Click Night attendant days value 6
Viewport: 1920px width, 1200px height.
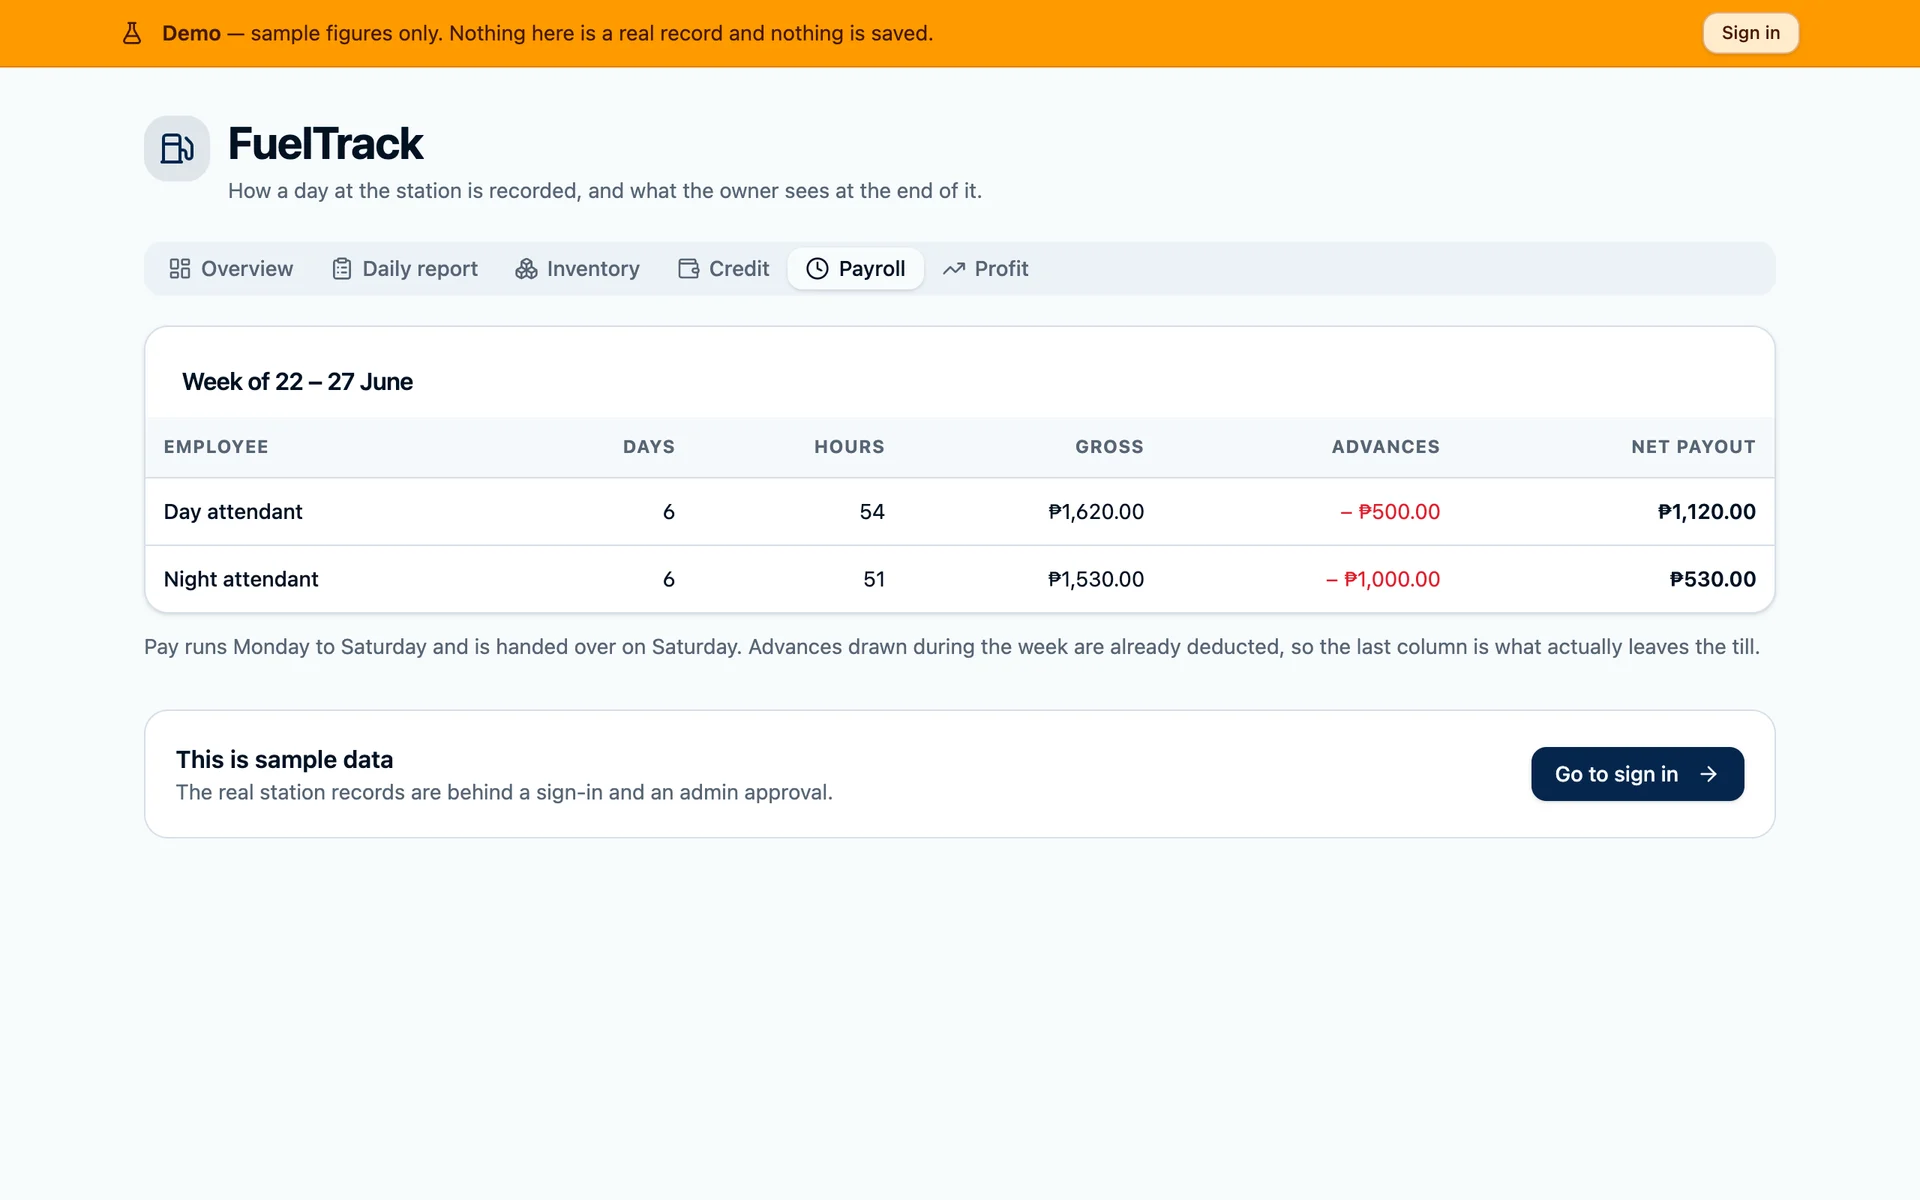click(x=669, y=580)
